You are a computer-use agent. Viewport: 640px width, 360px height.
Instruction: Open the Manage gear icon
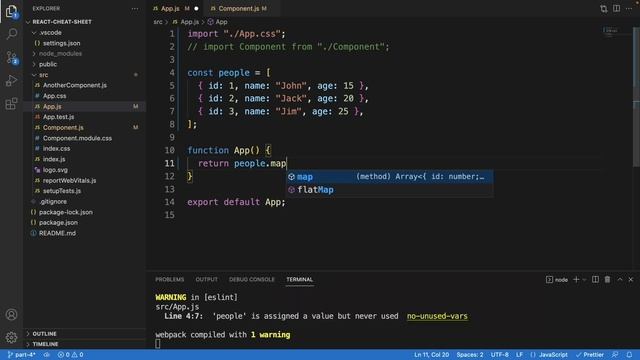click(11, 337)
